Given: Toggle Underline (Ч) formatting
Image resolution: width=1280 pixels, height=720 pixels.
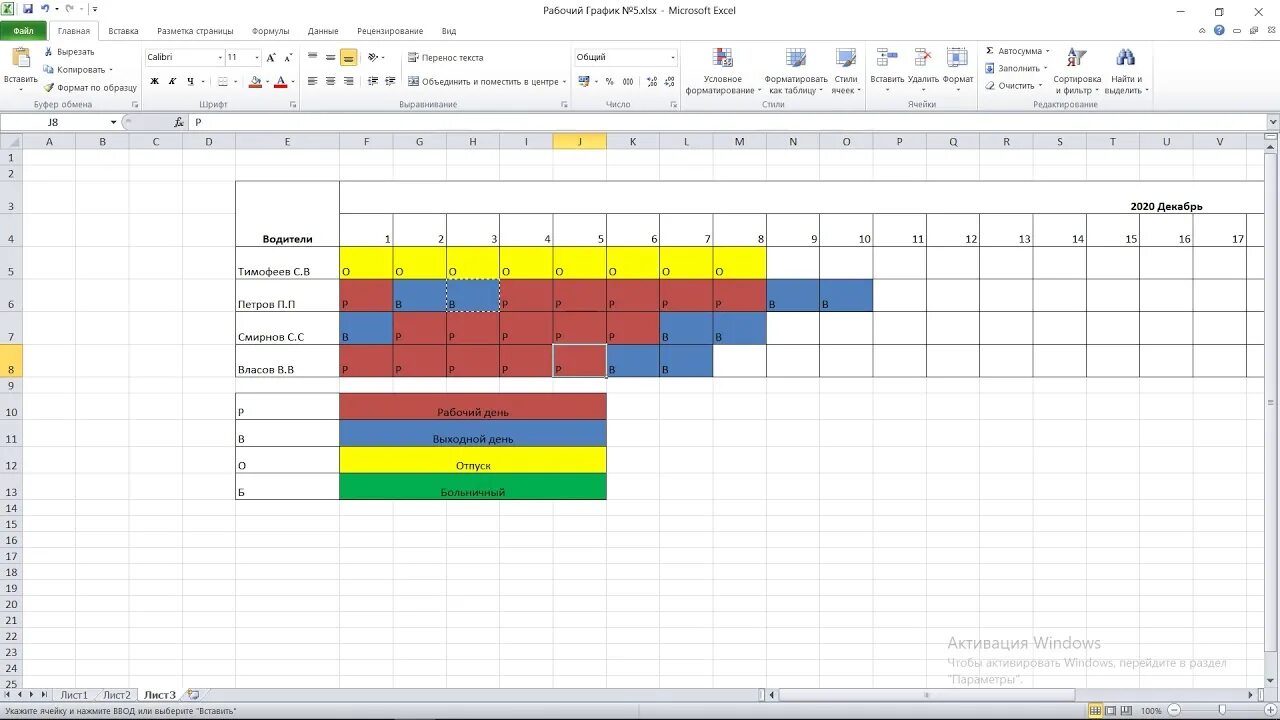Looking at the screenshot, I should 189,82.
